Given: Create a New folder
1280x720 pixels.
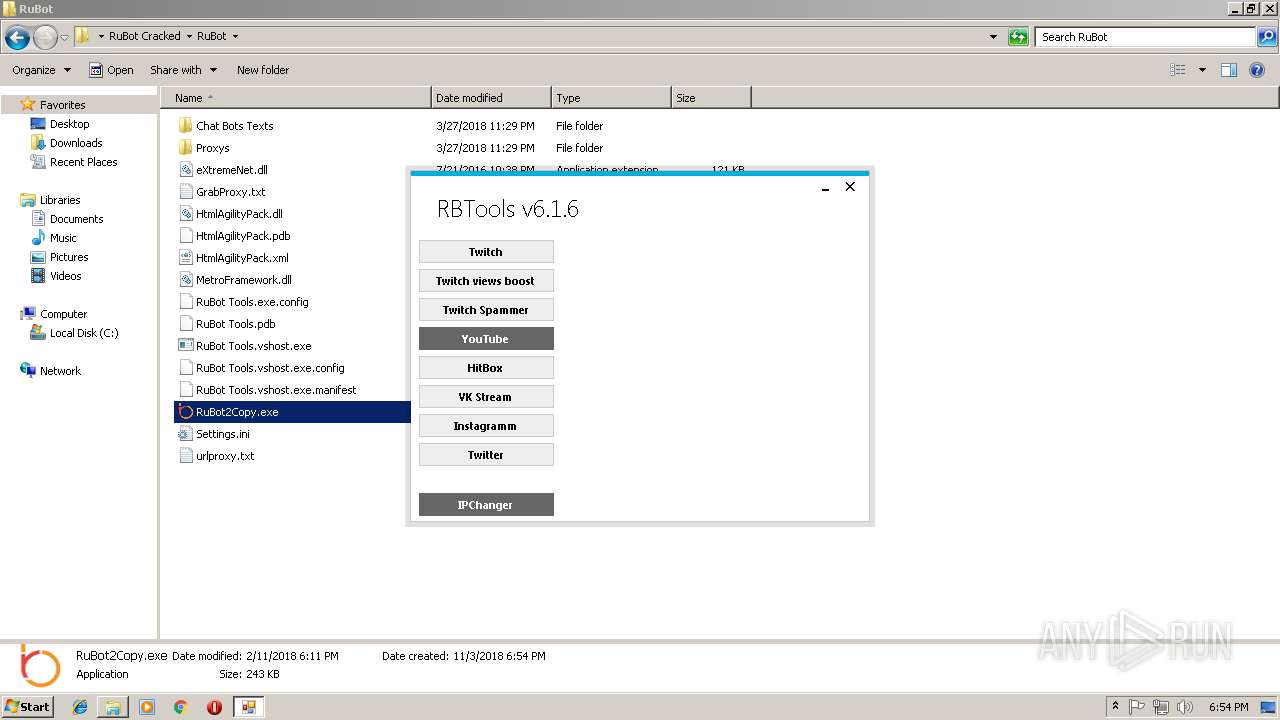Looking at the screenshot, I should (x=263, y=70).
